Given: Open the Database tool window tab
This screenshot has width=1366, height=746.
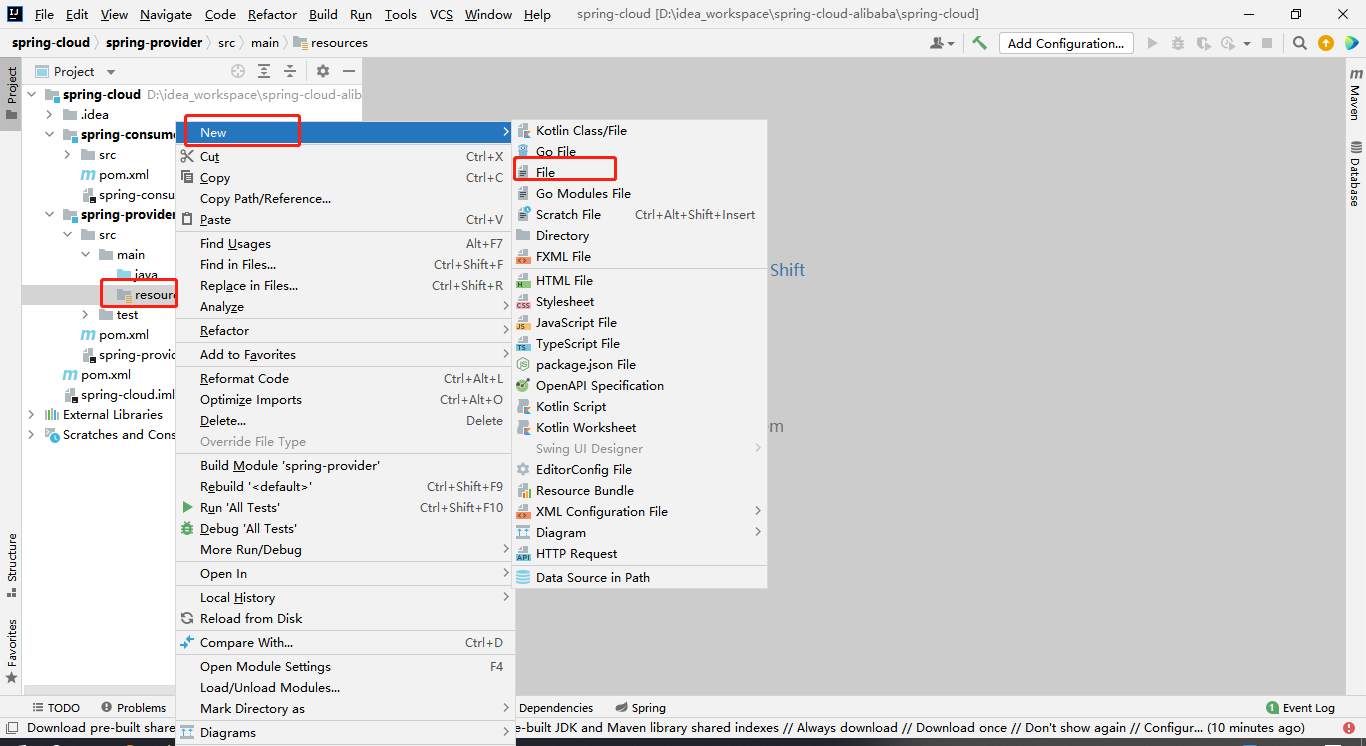Looking at the screenshot, I should point(1355,173).
